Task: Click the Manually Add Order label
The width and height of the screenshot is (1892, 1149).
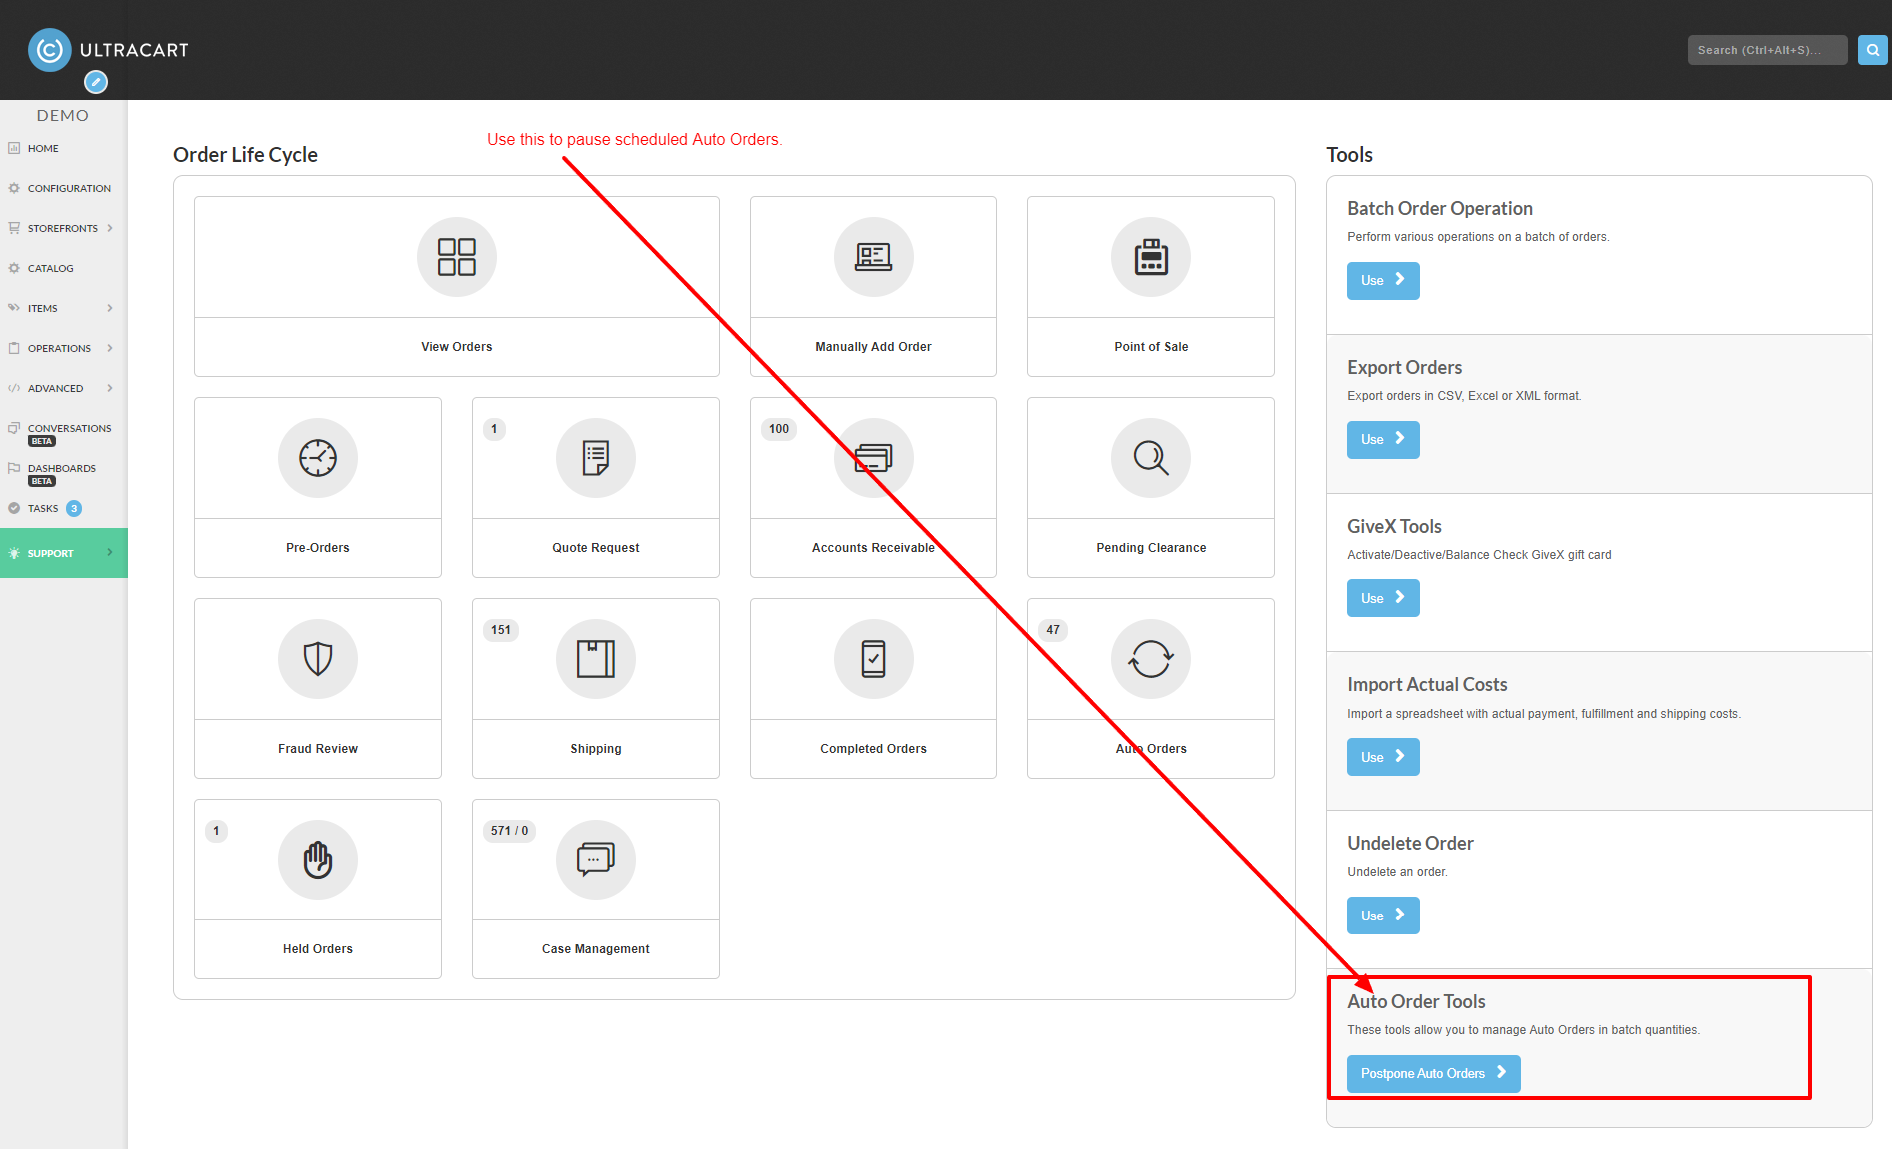Action: (x=873, y=347)
